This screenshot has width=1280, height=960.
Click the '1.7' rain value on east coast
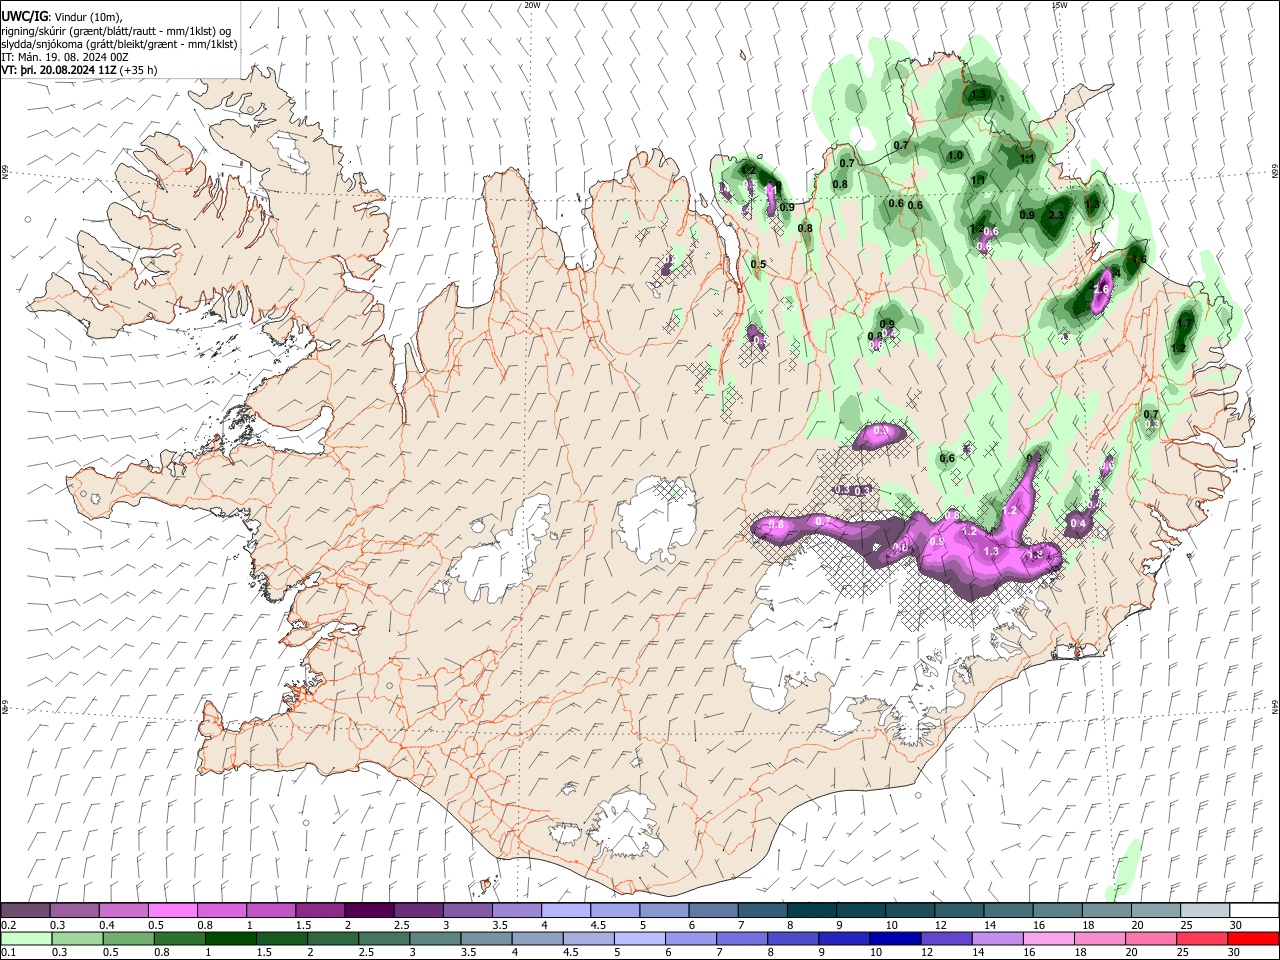tap(1184, 324)
